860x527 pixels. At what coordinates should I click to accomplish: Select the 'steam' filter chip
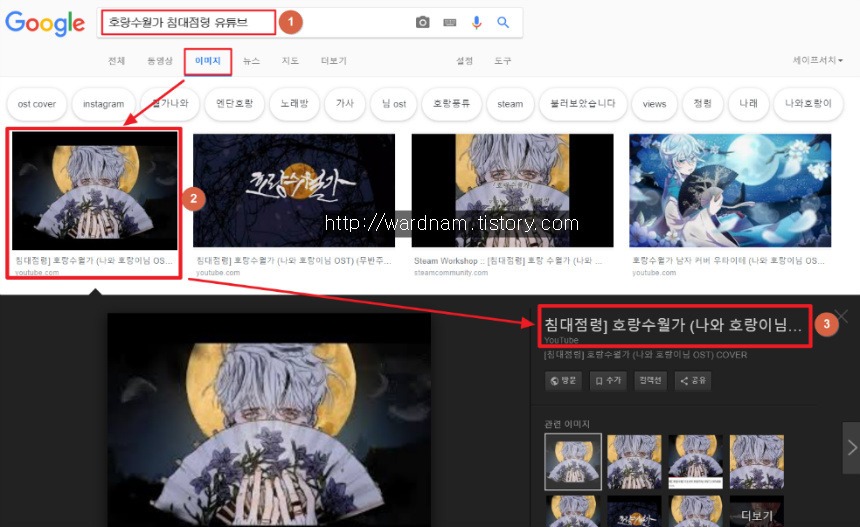click(x=510, y=104)
